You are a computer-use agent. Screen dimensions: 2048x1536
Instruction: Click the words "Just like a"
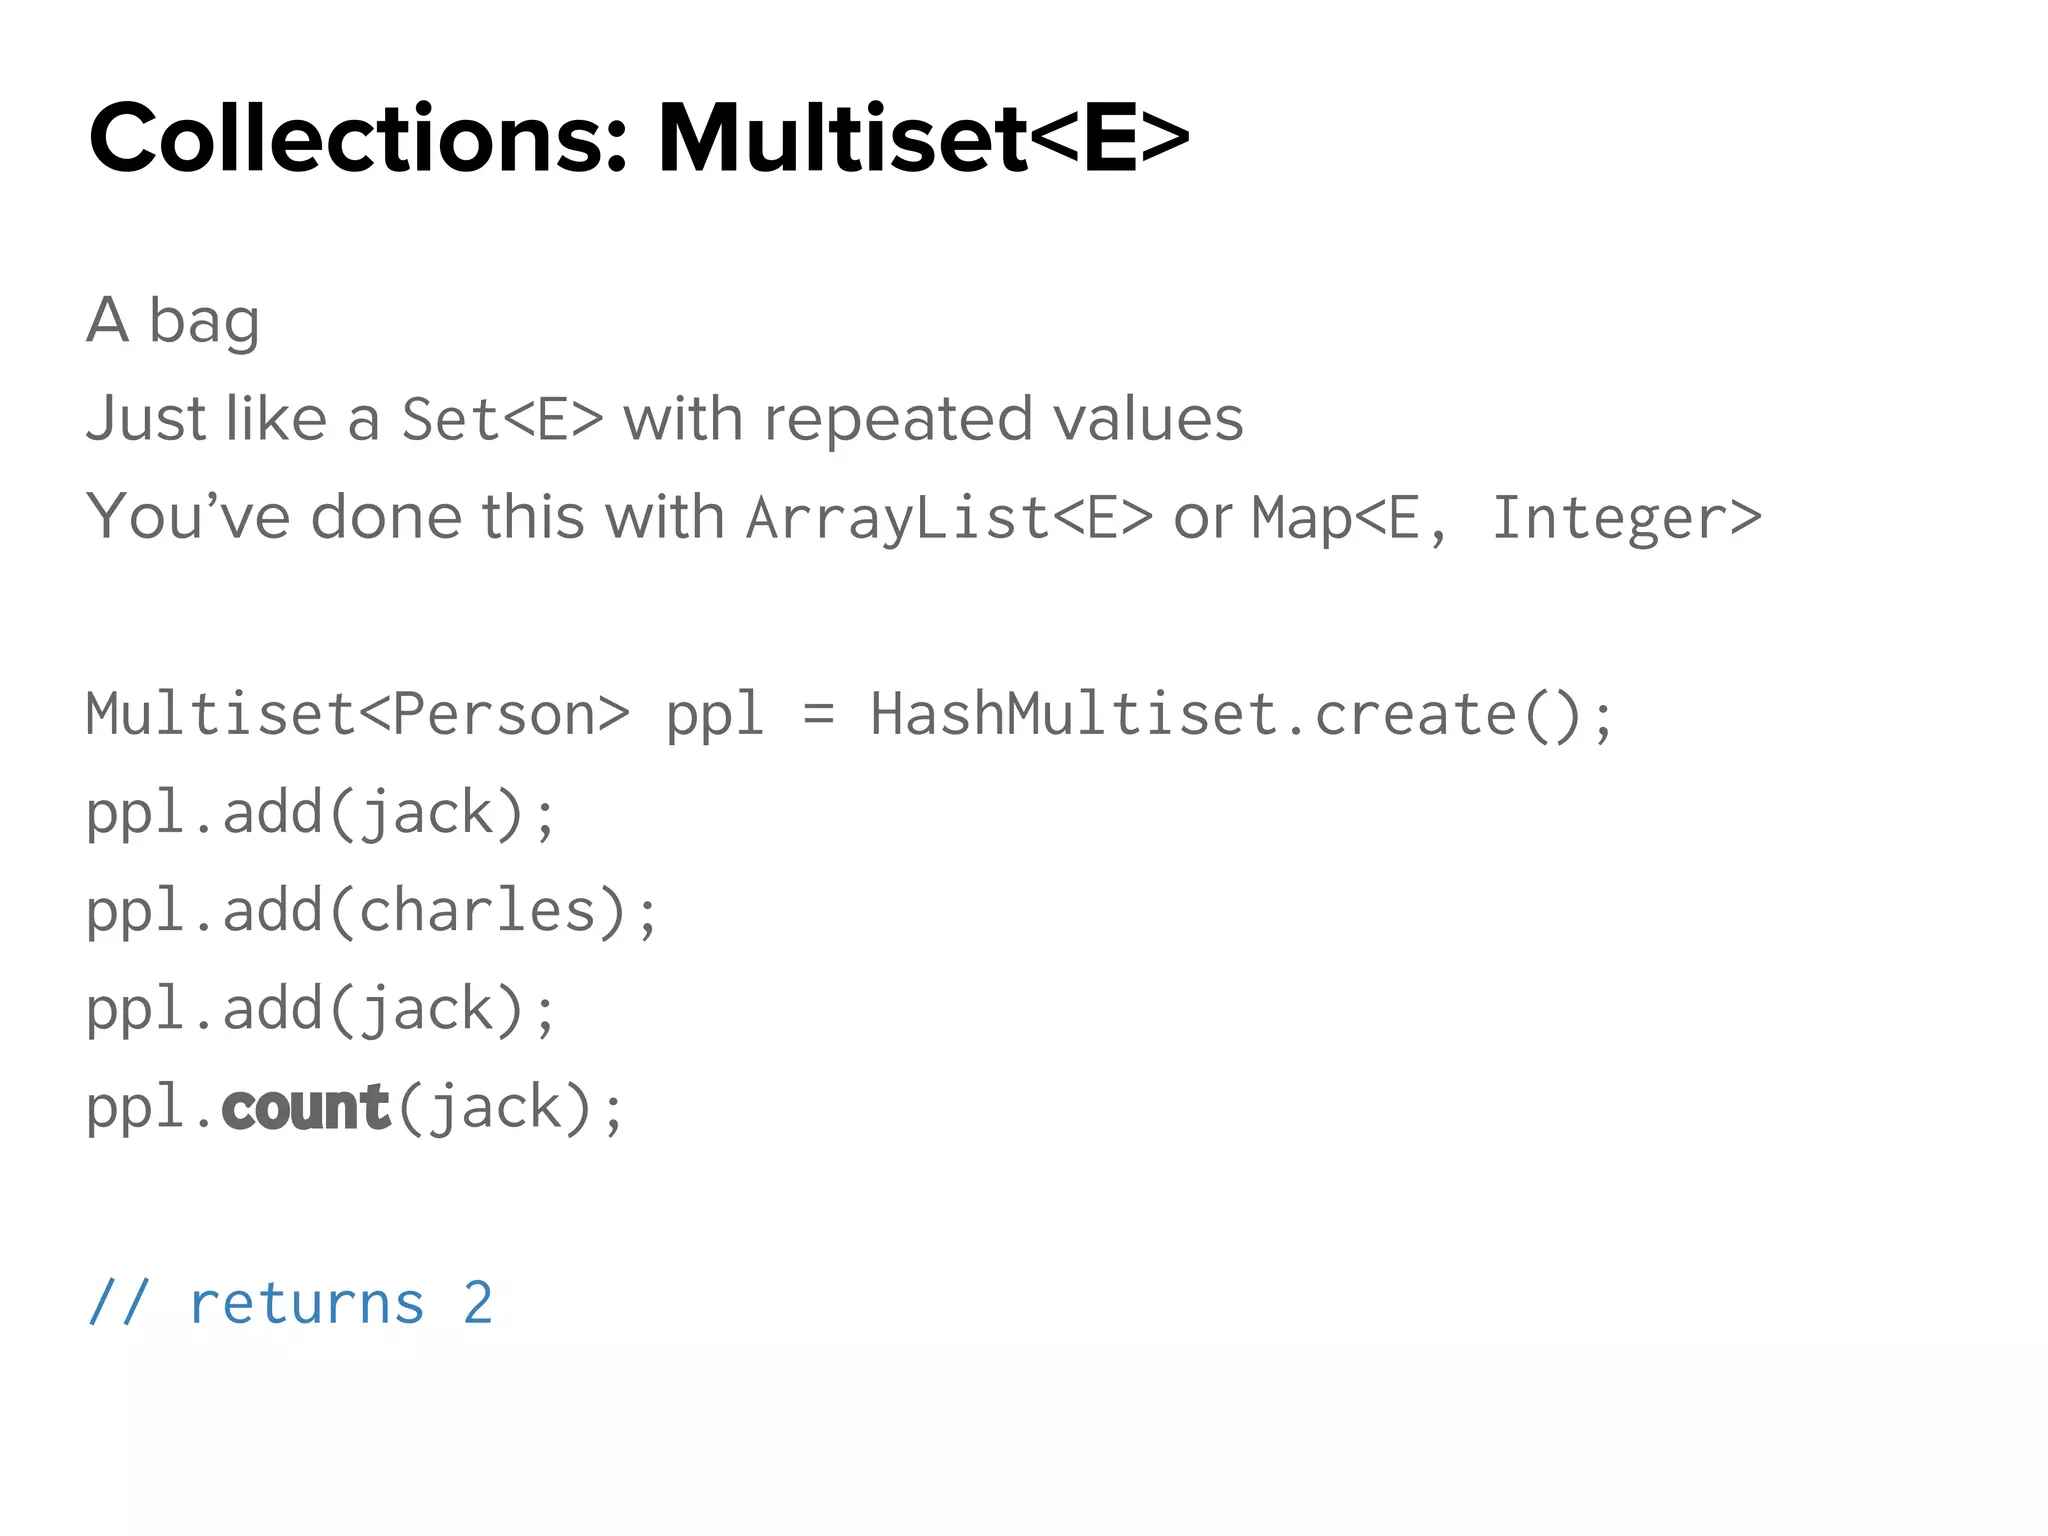tap(232, 418)
